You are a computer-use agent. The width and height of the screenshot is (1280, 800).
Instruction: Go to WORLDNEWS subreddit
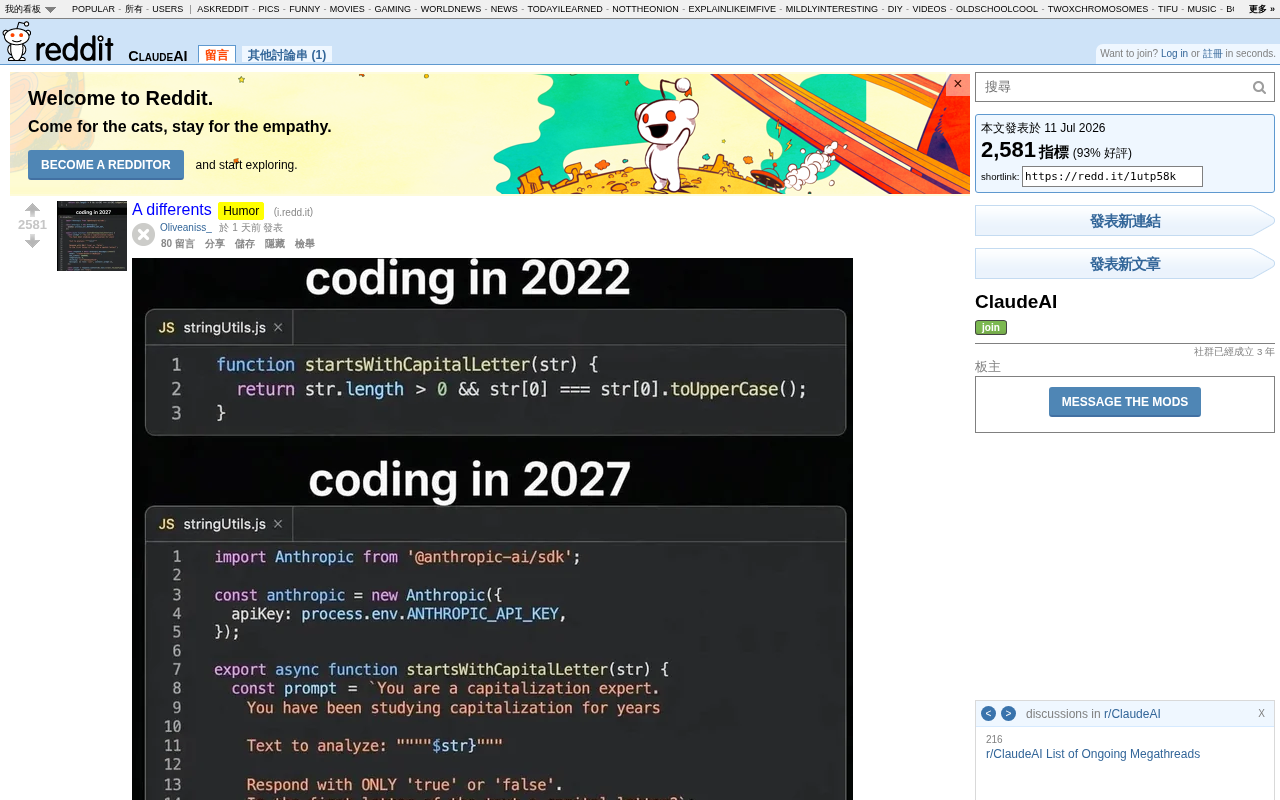pyautogui.click(x=451, y=9)
